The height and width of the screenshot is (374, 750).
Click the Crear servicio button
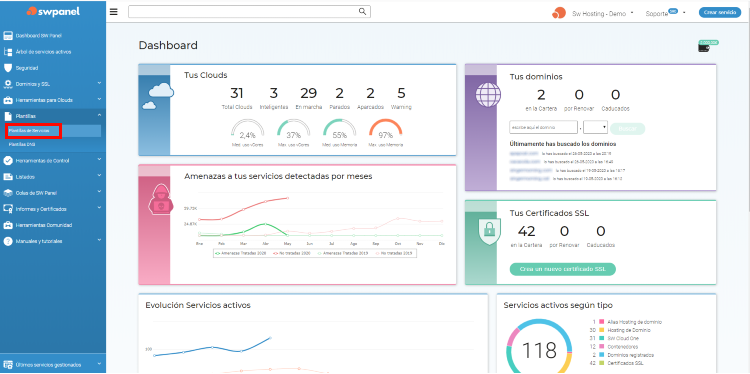[720, 13]
